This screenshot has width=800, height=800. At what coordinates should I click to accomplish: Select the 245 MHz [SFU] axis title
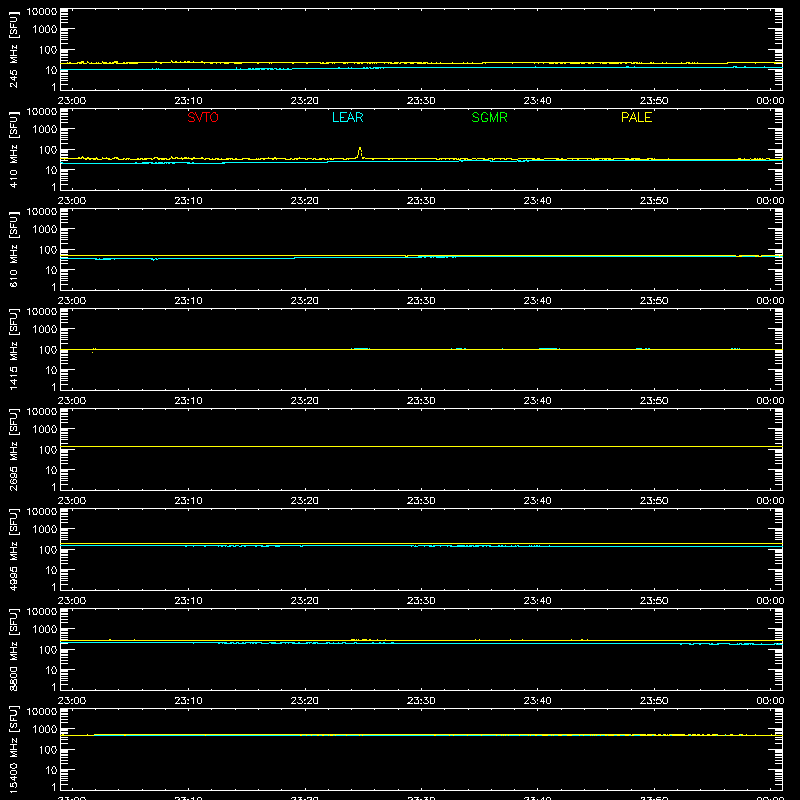13,49
